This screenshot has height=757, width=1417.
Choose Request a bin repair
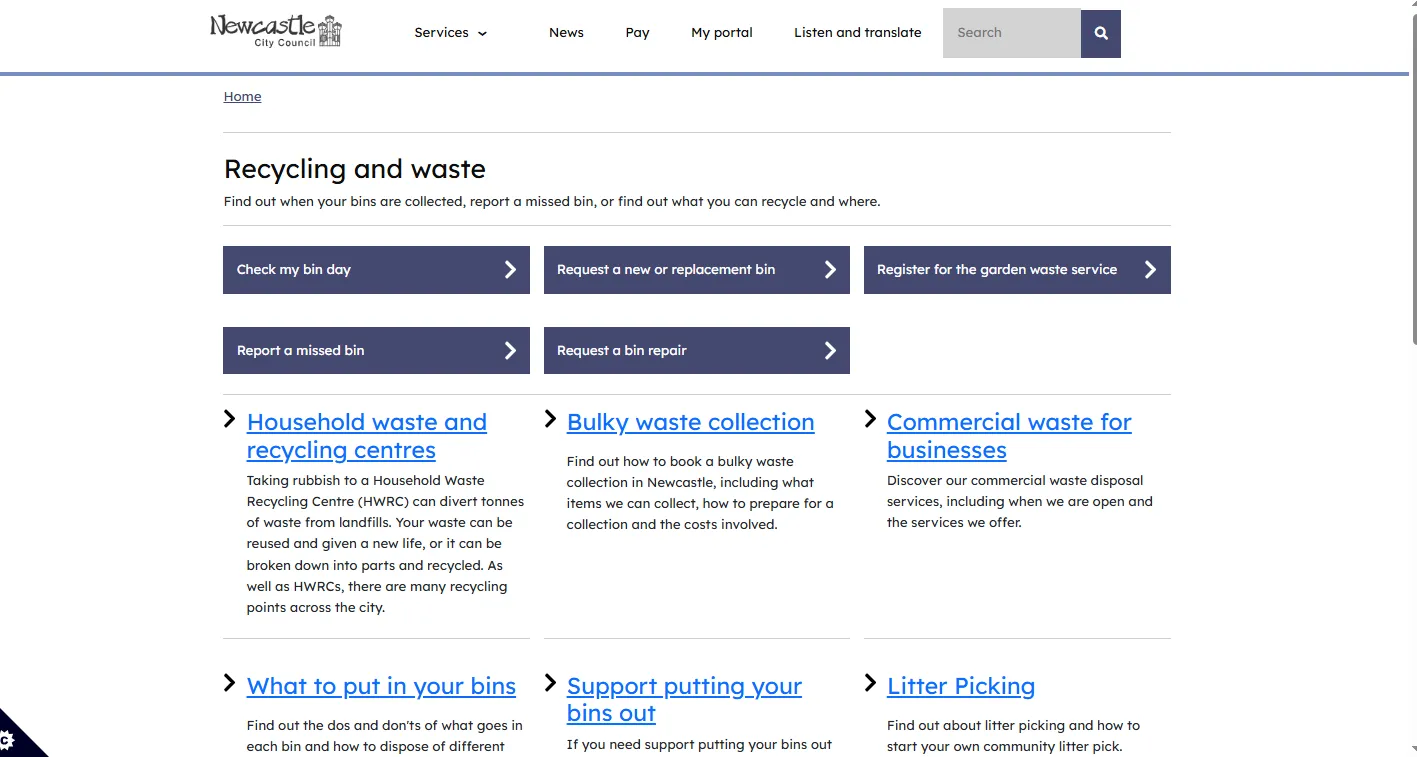coord(697,350)
